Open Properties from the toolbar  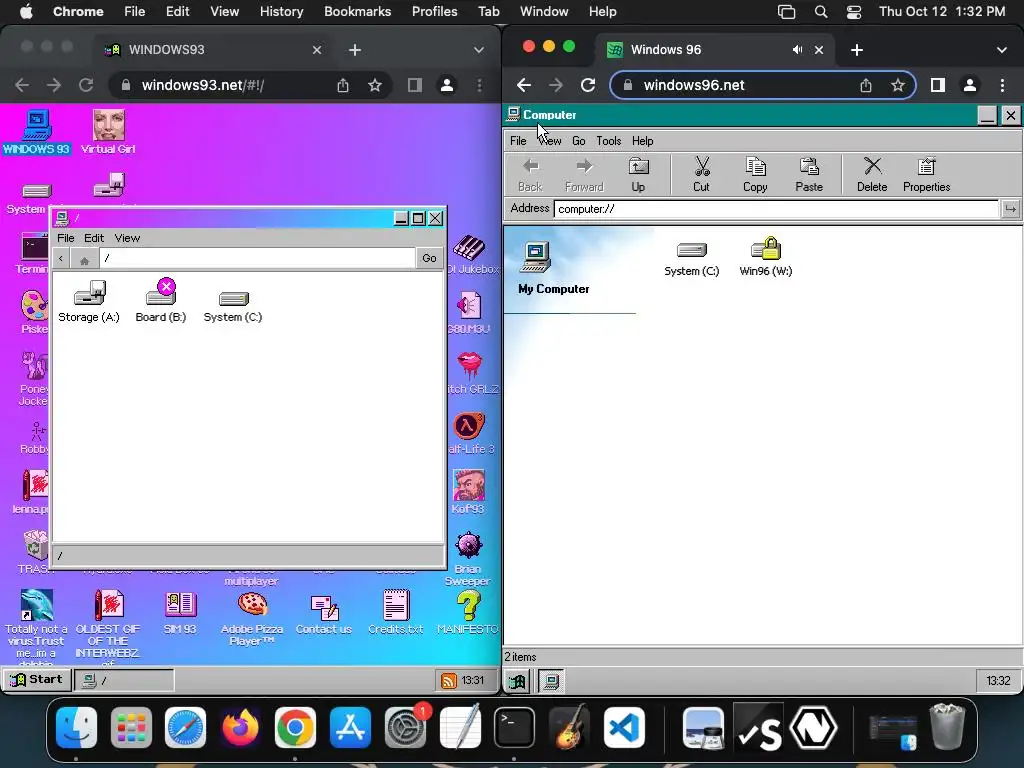[x=926, y=174]
